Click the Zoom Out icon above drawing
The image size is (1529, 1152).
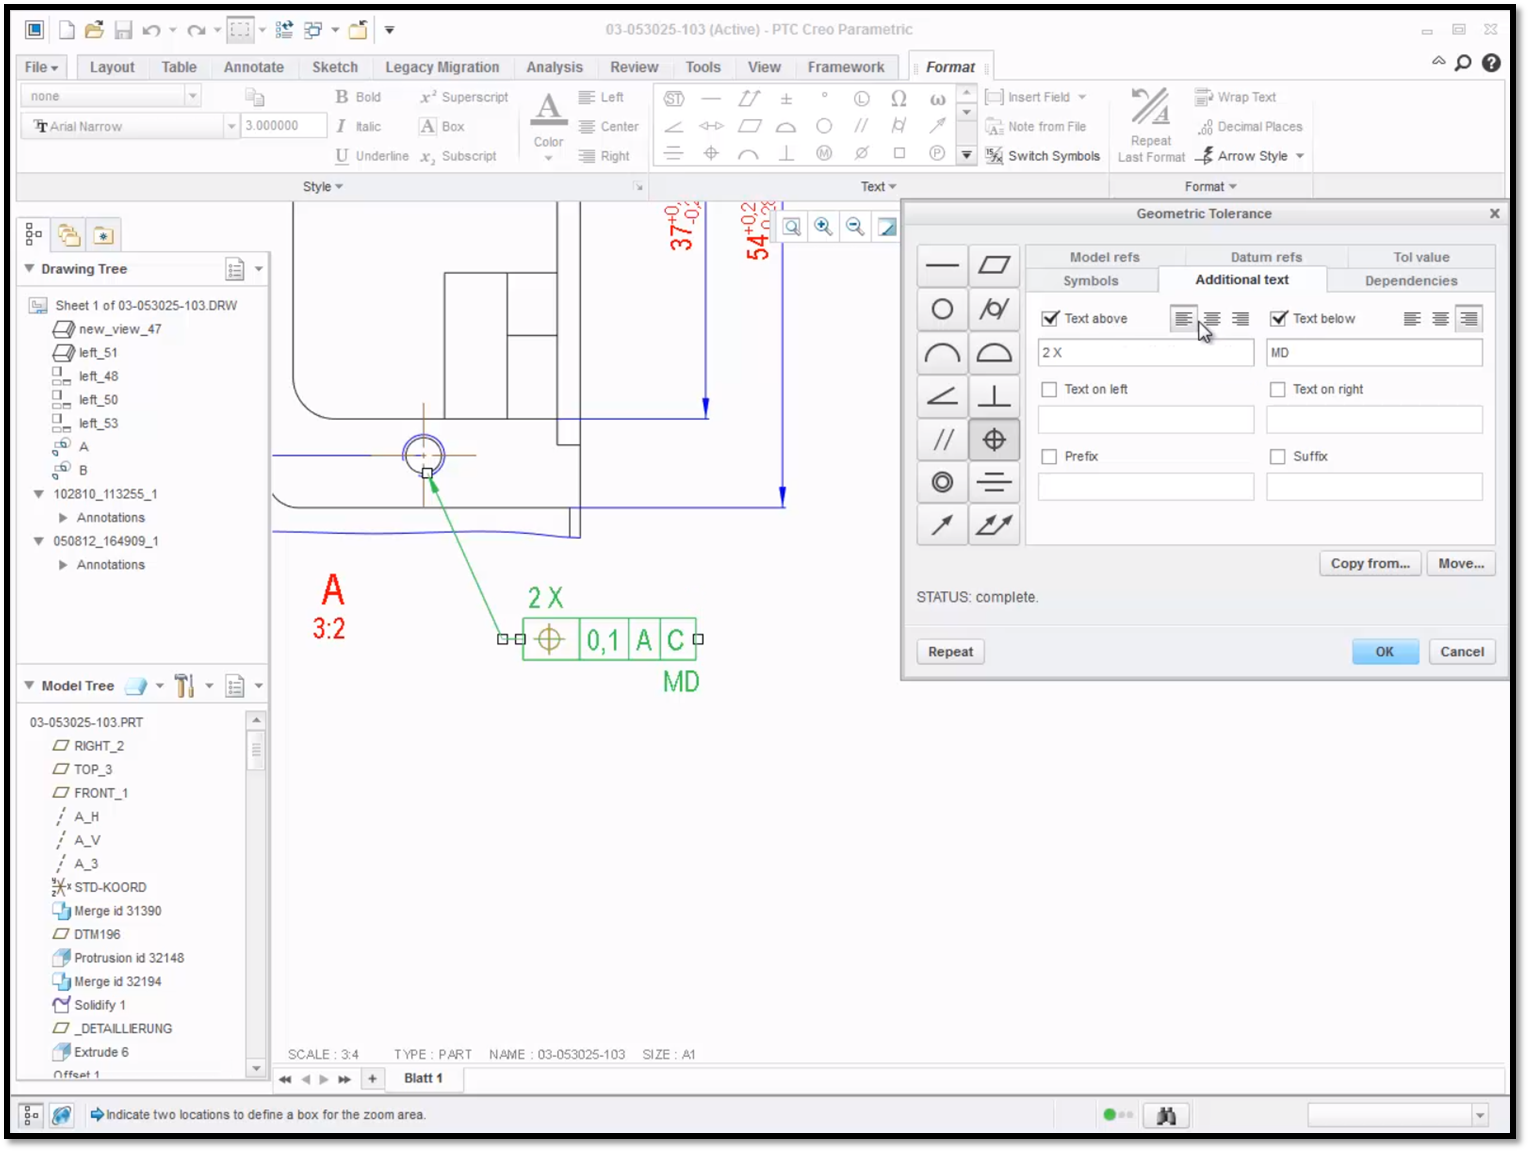[855, 227]
